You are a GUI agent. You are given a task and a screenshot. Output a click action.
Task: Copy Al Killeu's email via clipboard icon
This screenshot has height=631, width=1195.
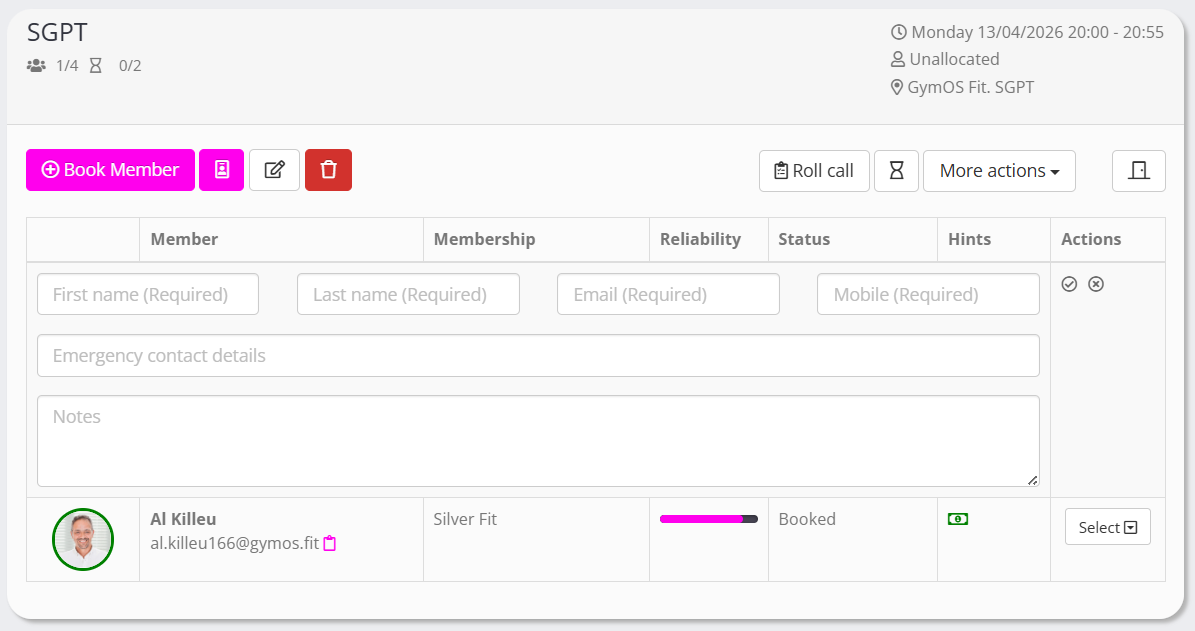point(330,544)
